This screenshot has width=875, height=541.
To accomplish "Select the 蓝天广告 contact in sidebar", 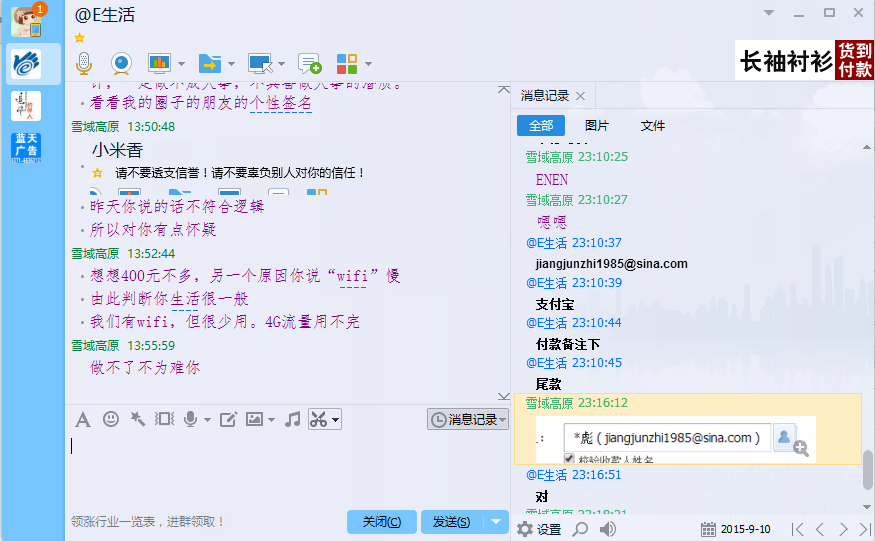I will pyautogui.click(x=26, y=148).
